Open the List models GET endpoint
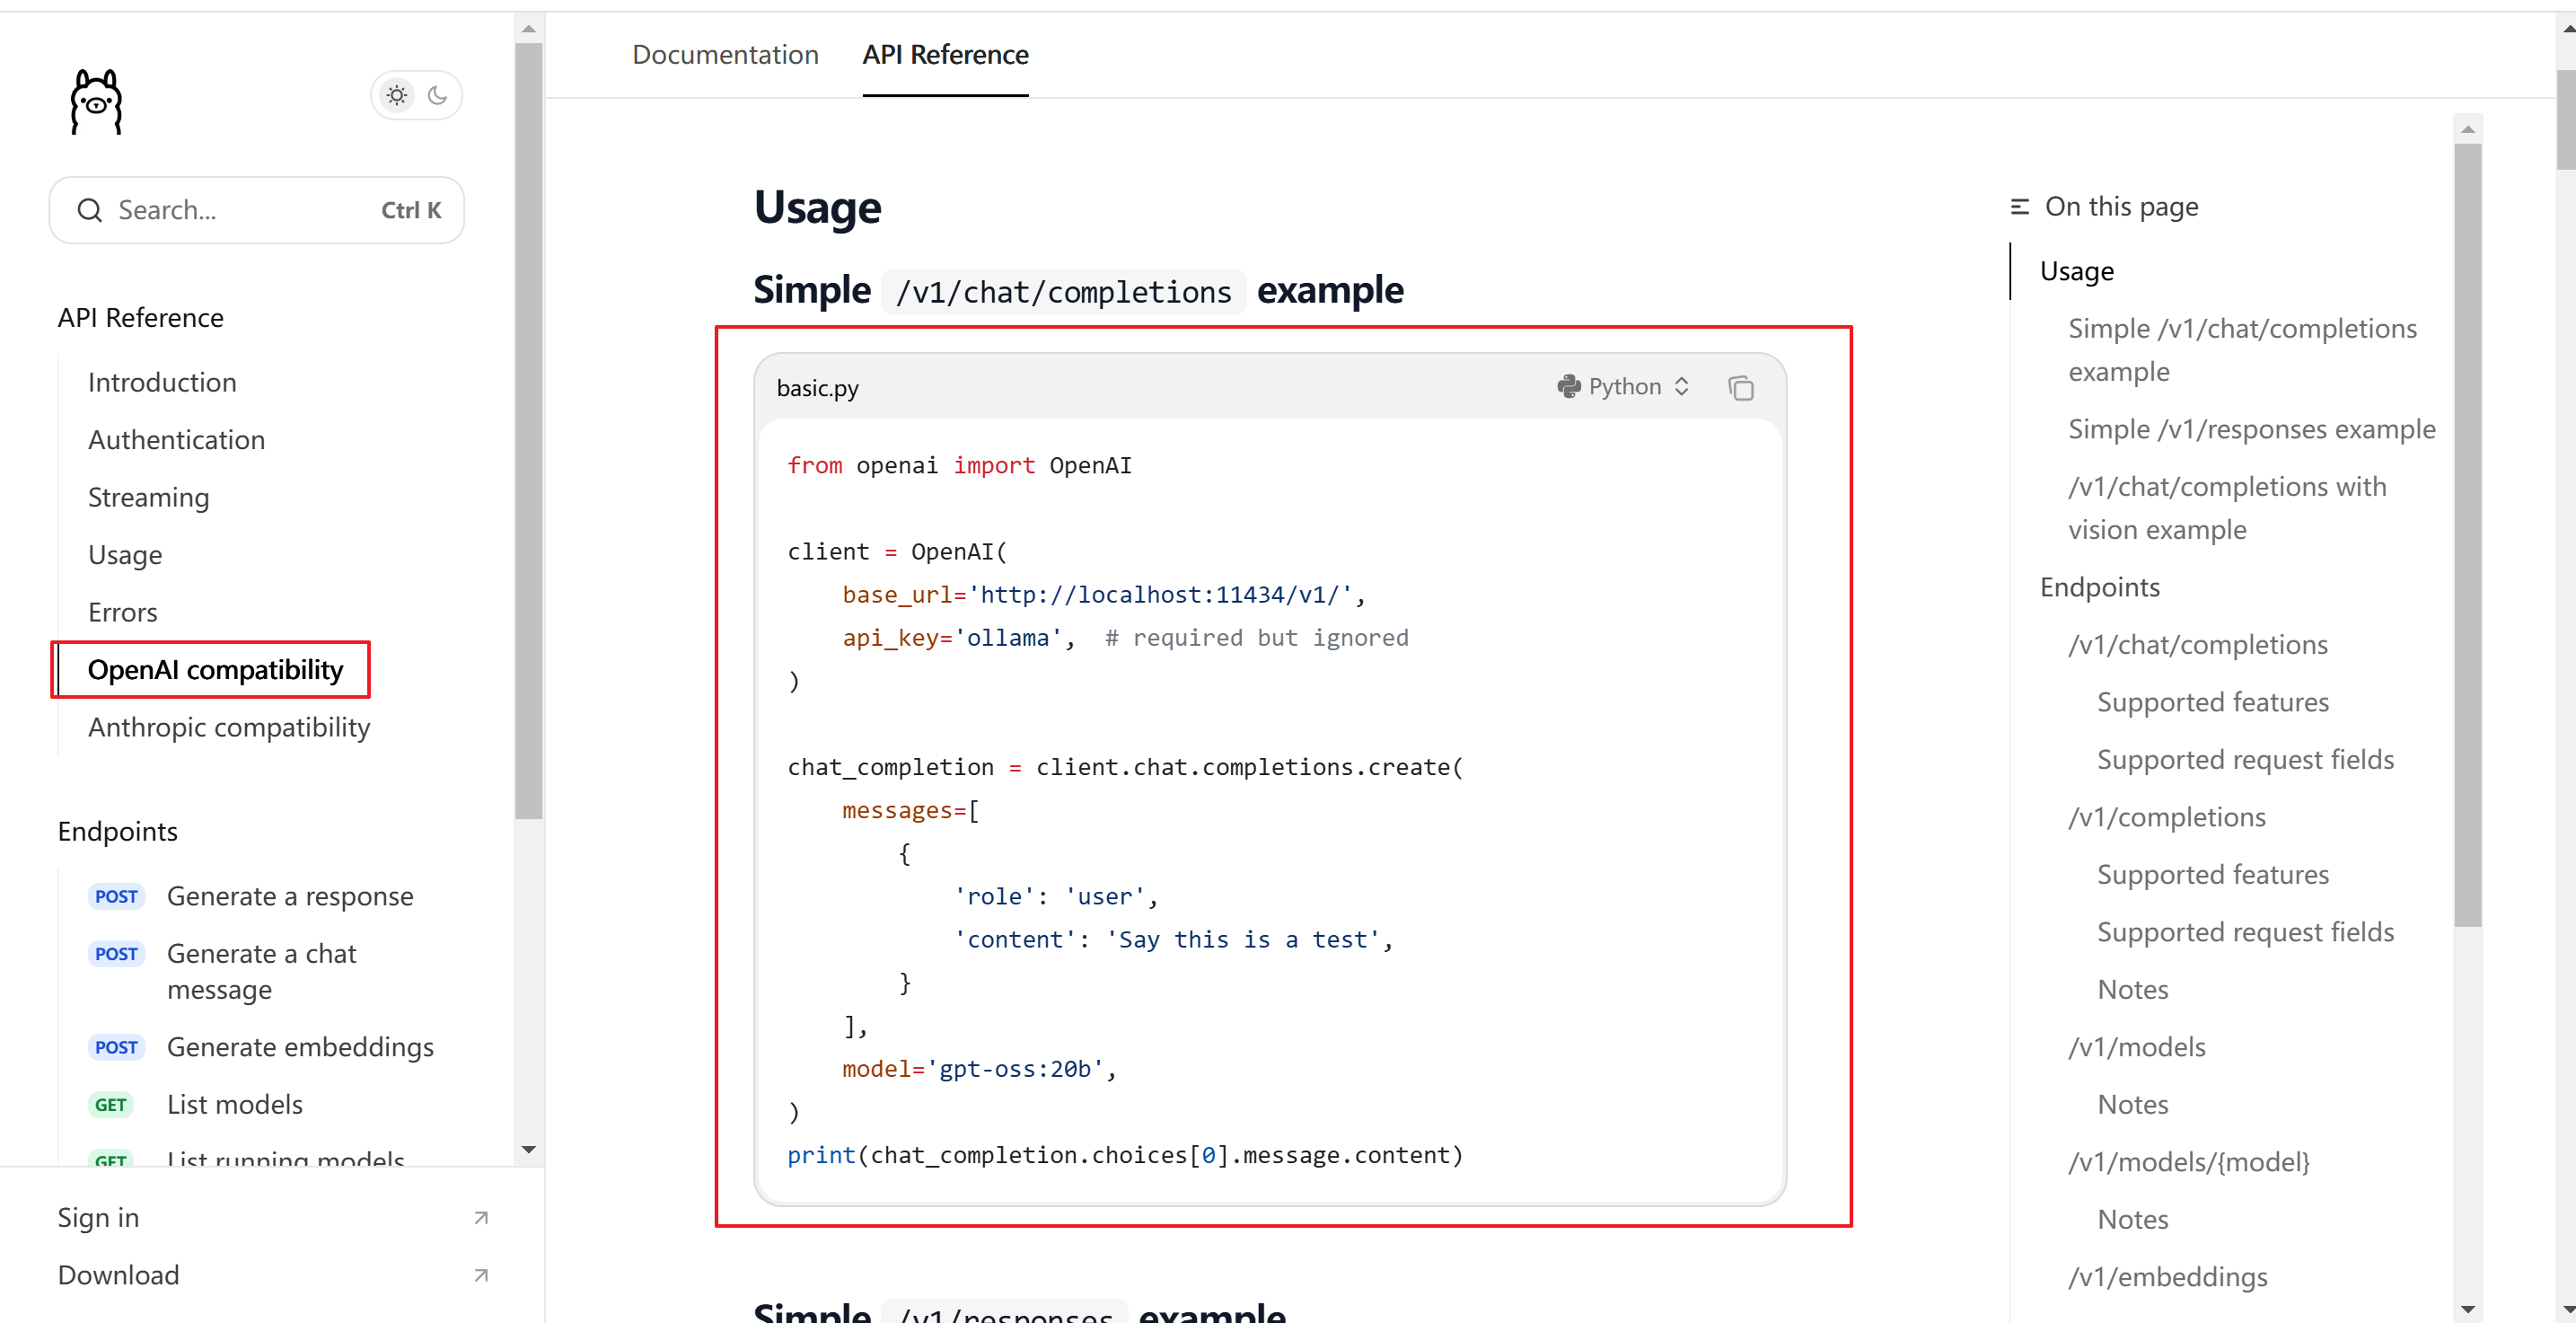This screenshot has height=1323, width=2576. [234, 1104]
